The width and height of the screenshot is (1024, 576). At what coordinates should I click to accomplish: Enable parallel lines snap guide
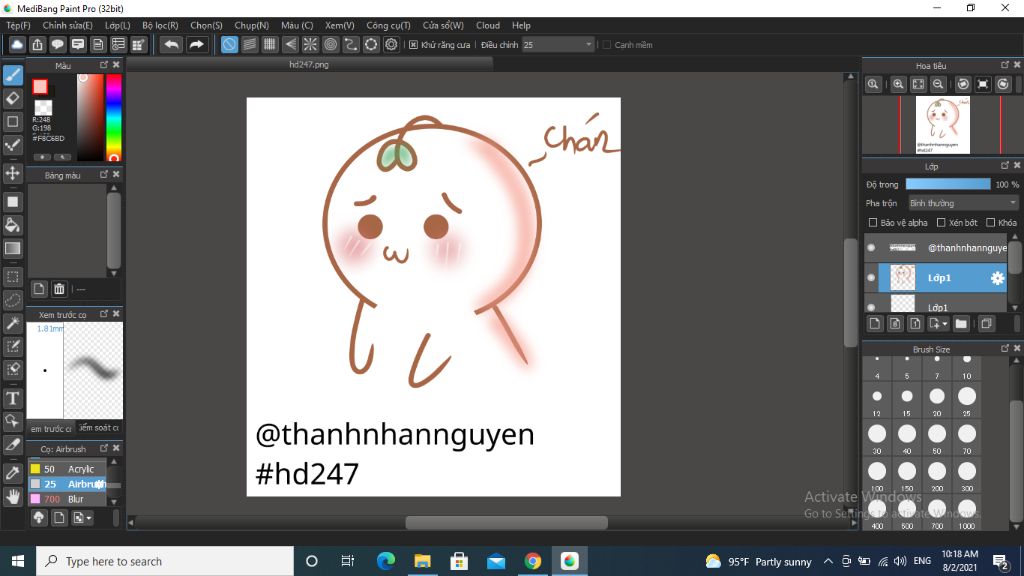[249, 44]
